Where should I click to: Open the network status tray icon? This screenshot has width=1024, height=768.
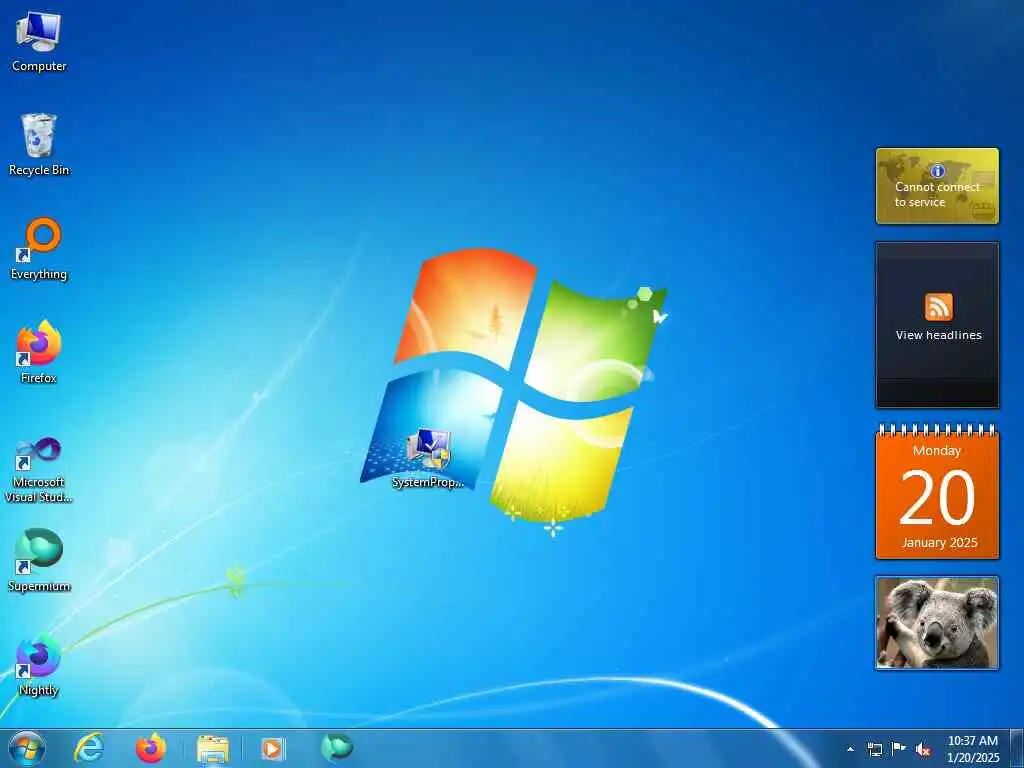pyautogui.click(x=874, y=749)
